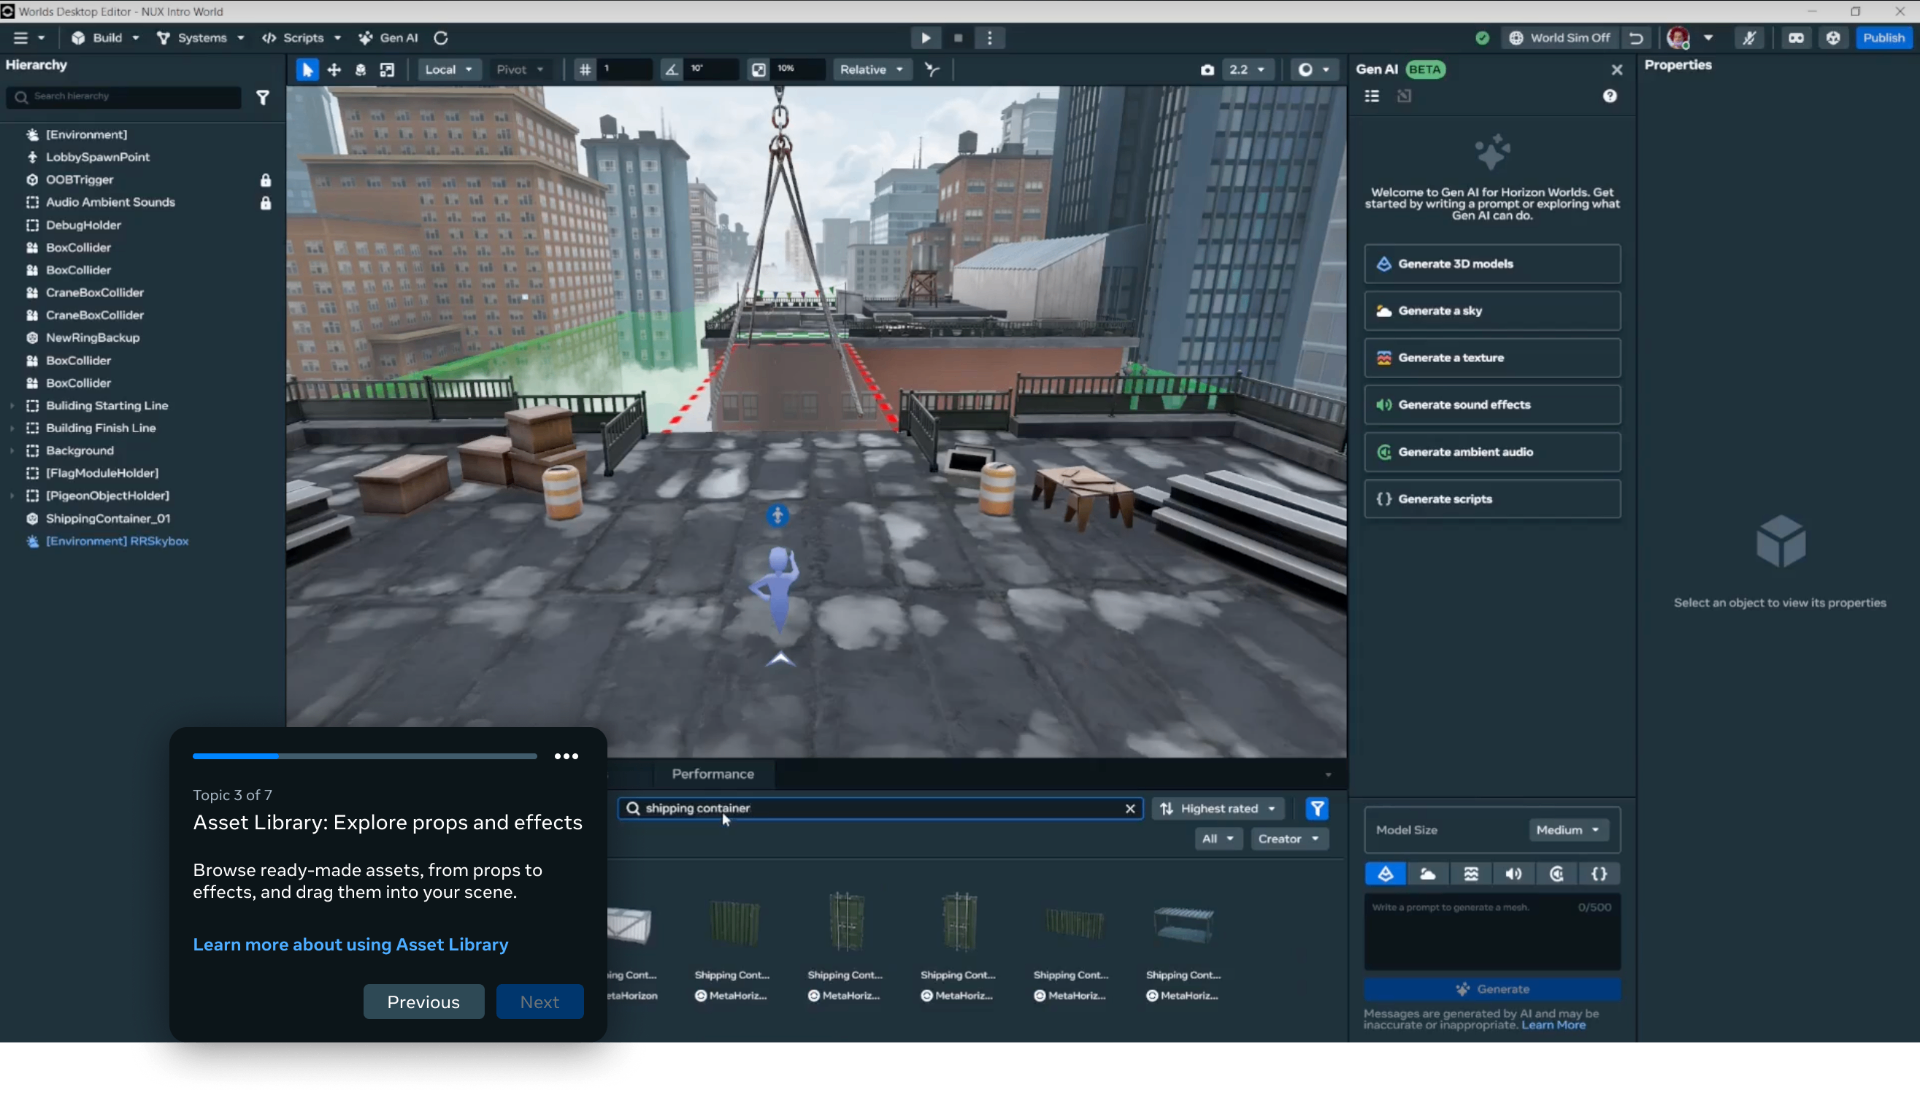
Task: Expand the Background hierarchy node
Action: (x=12, y=451)
